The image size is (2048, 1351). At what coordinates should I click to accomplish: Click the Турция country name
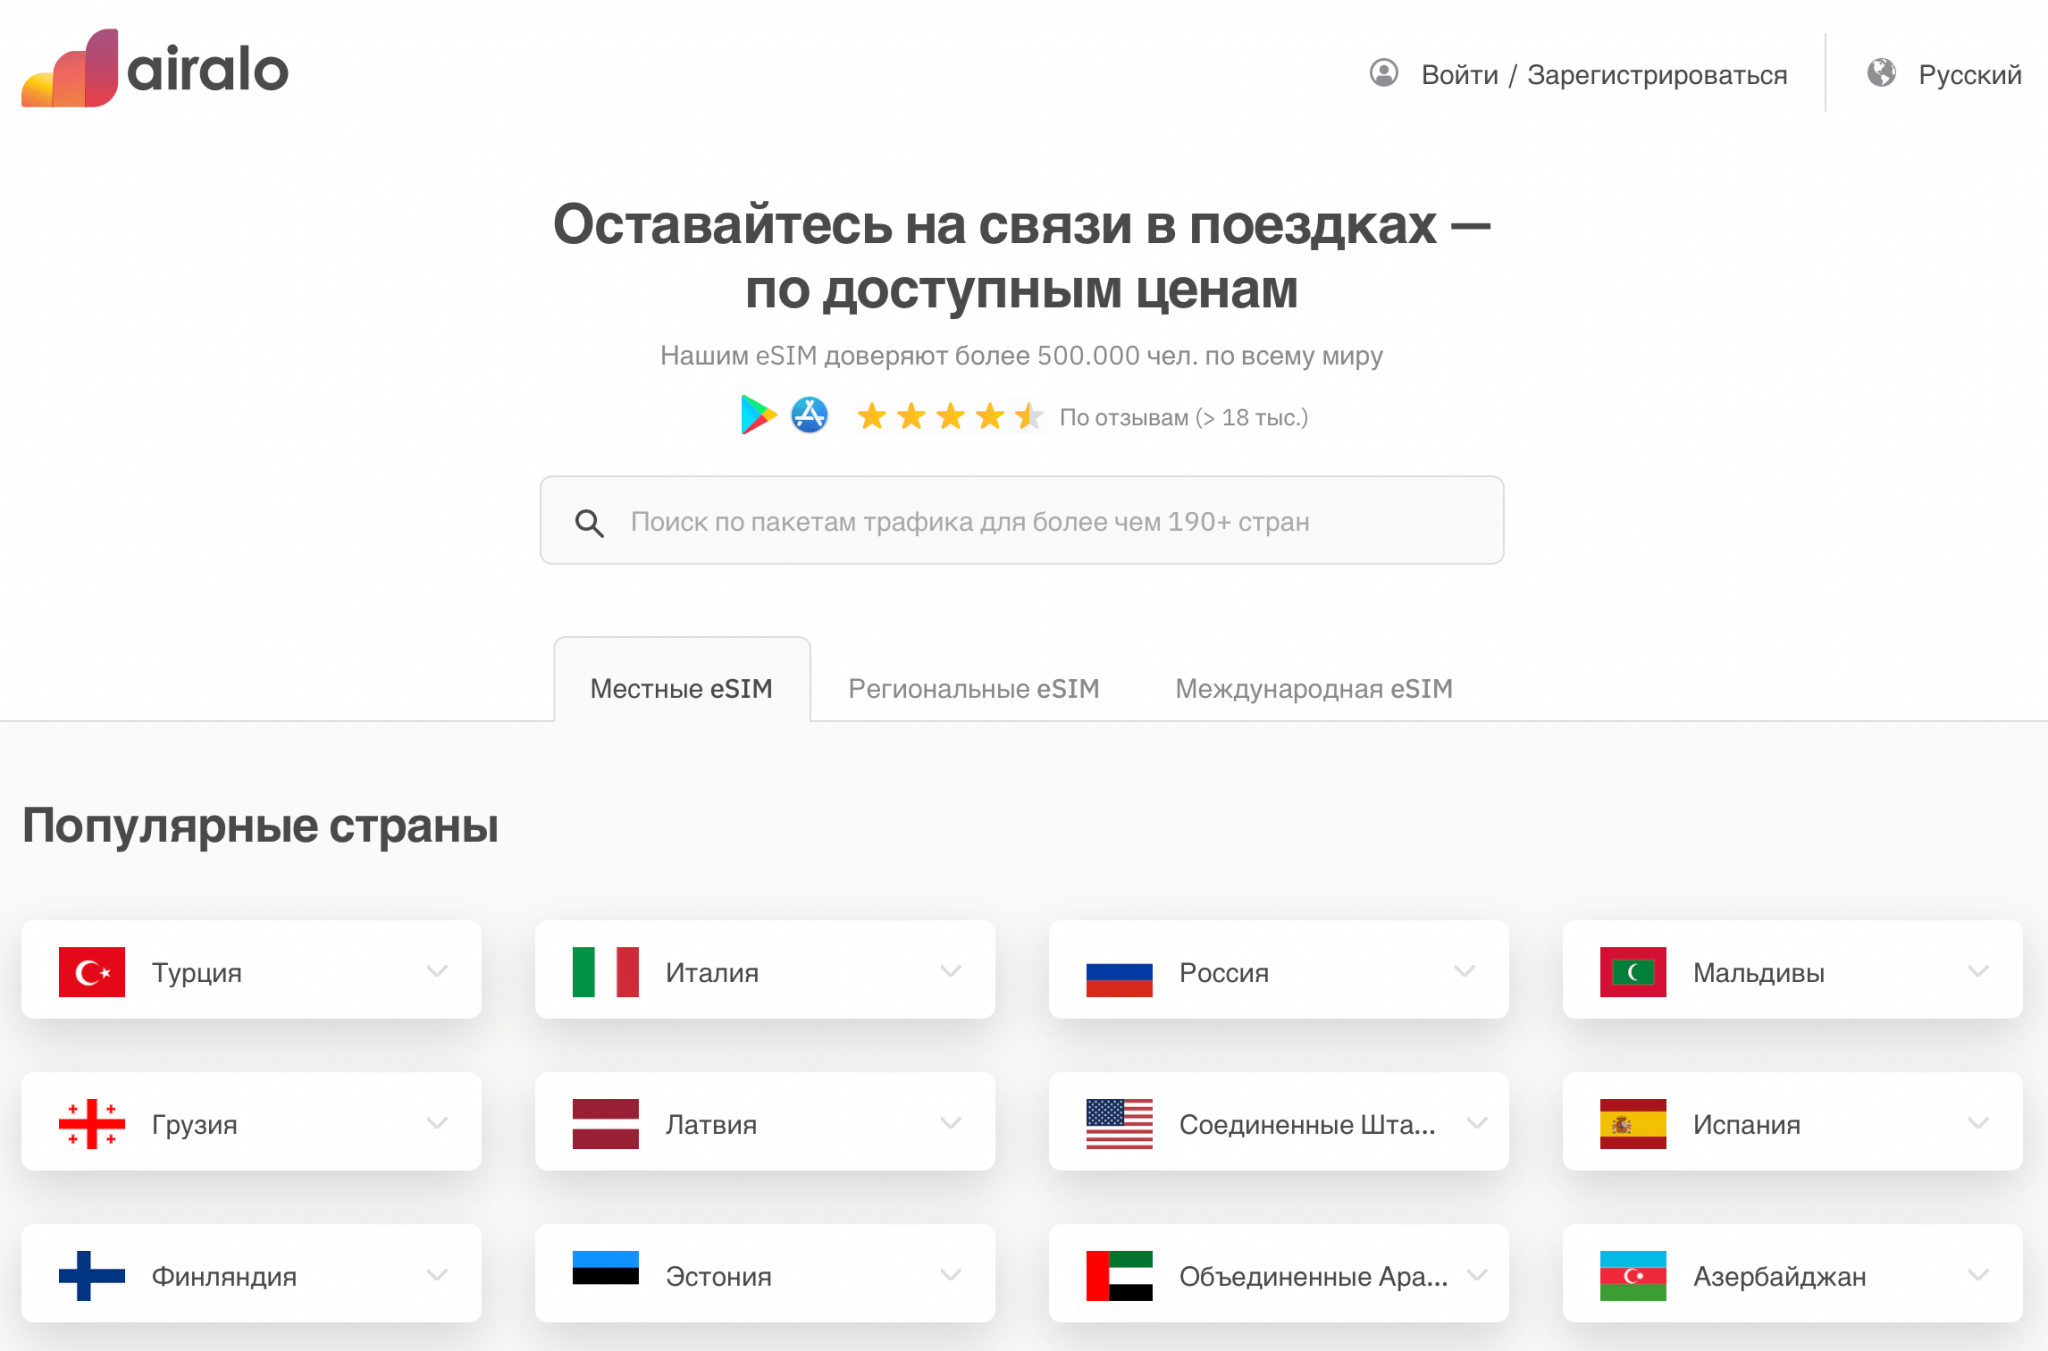tap(197, 972)
